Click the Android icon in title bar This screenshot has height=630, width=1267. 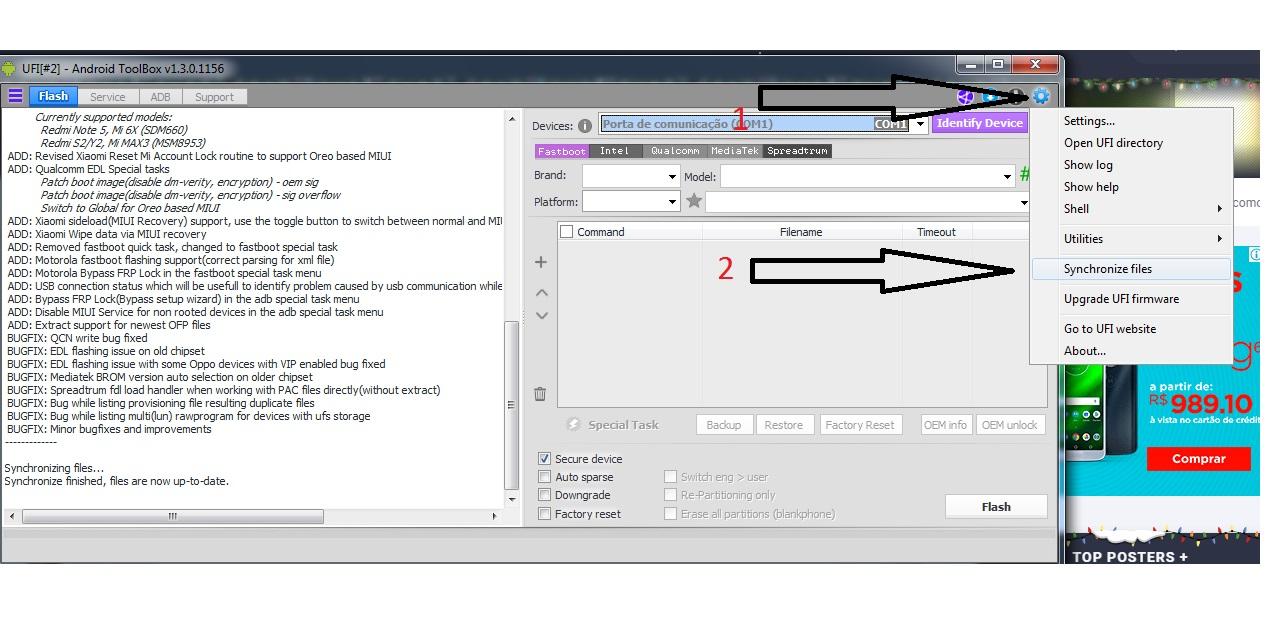point(9,68)
